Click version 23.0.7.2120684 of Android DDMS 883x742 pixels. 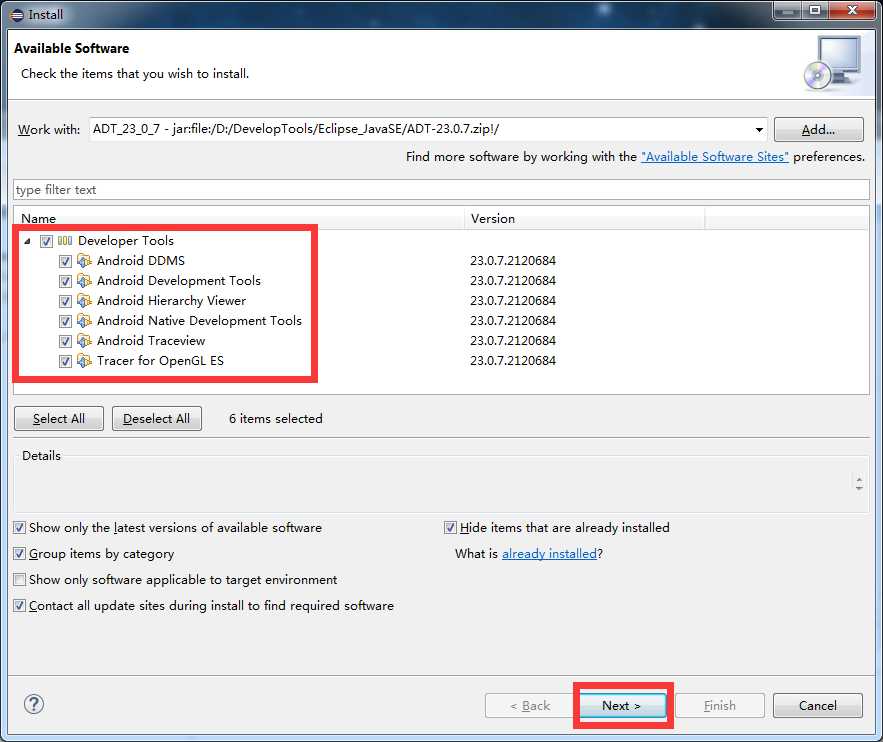click(x=513, y=261)
